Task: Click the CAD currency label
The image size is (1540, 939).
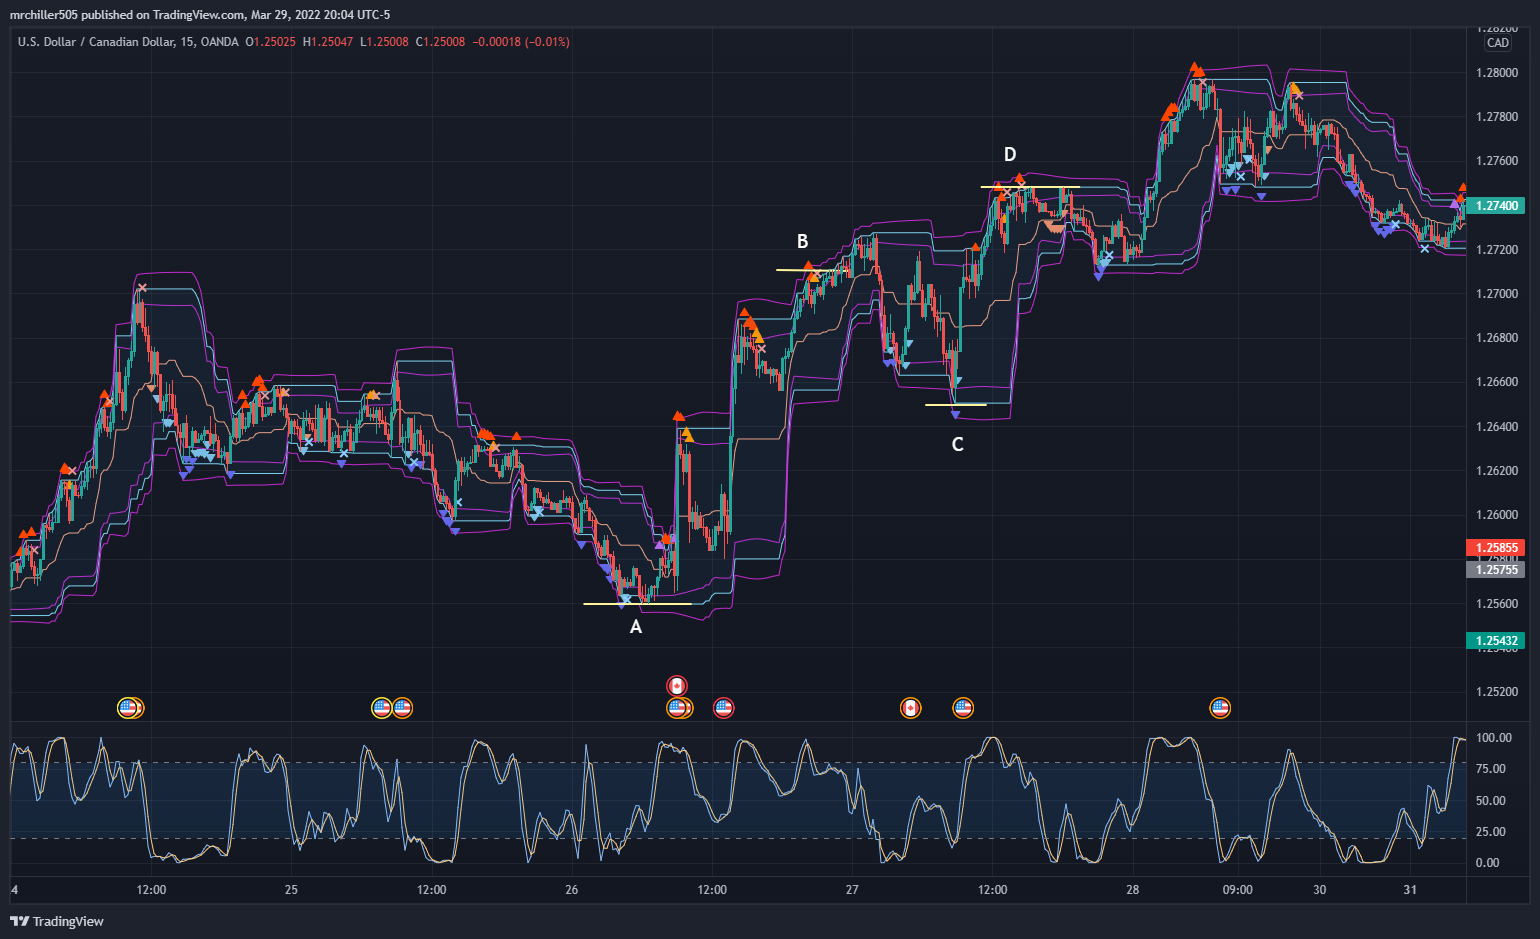Action: pos(1498,43)
